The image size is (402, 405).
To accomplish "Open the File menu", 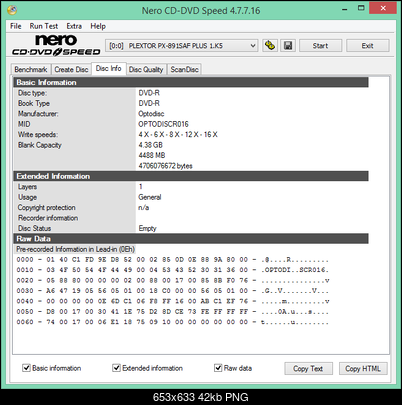I will [x=15, y=26].
